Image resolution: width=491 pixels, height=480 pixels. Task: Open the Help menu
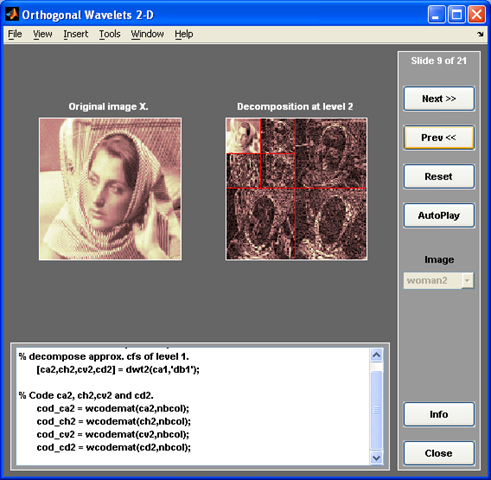184,34
